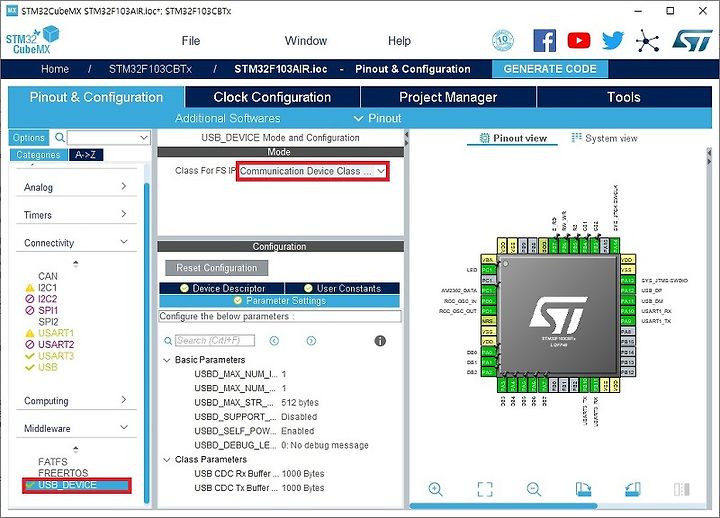Open Additional Softwares
The image size is (720, 518).
coord(227,118)
